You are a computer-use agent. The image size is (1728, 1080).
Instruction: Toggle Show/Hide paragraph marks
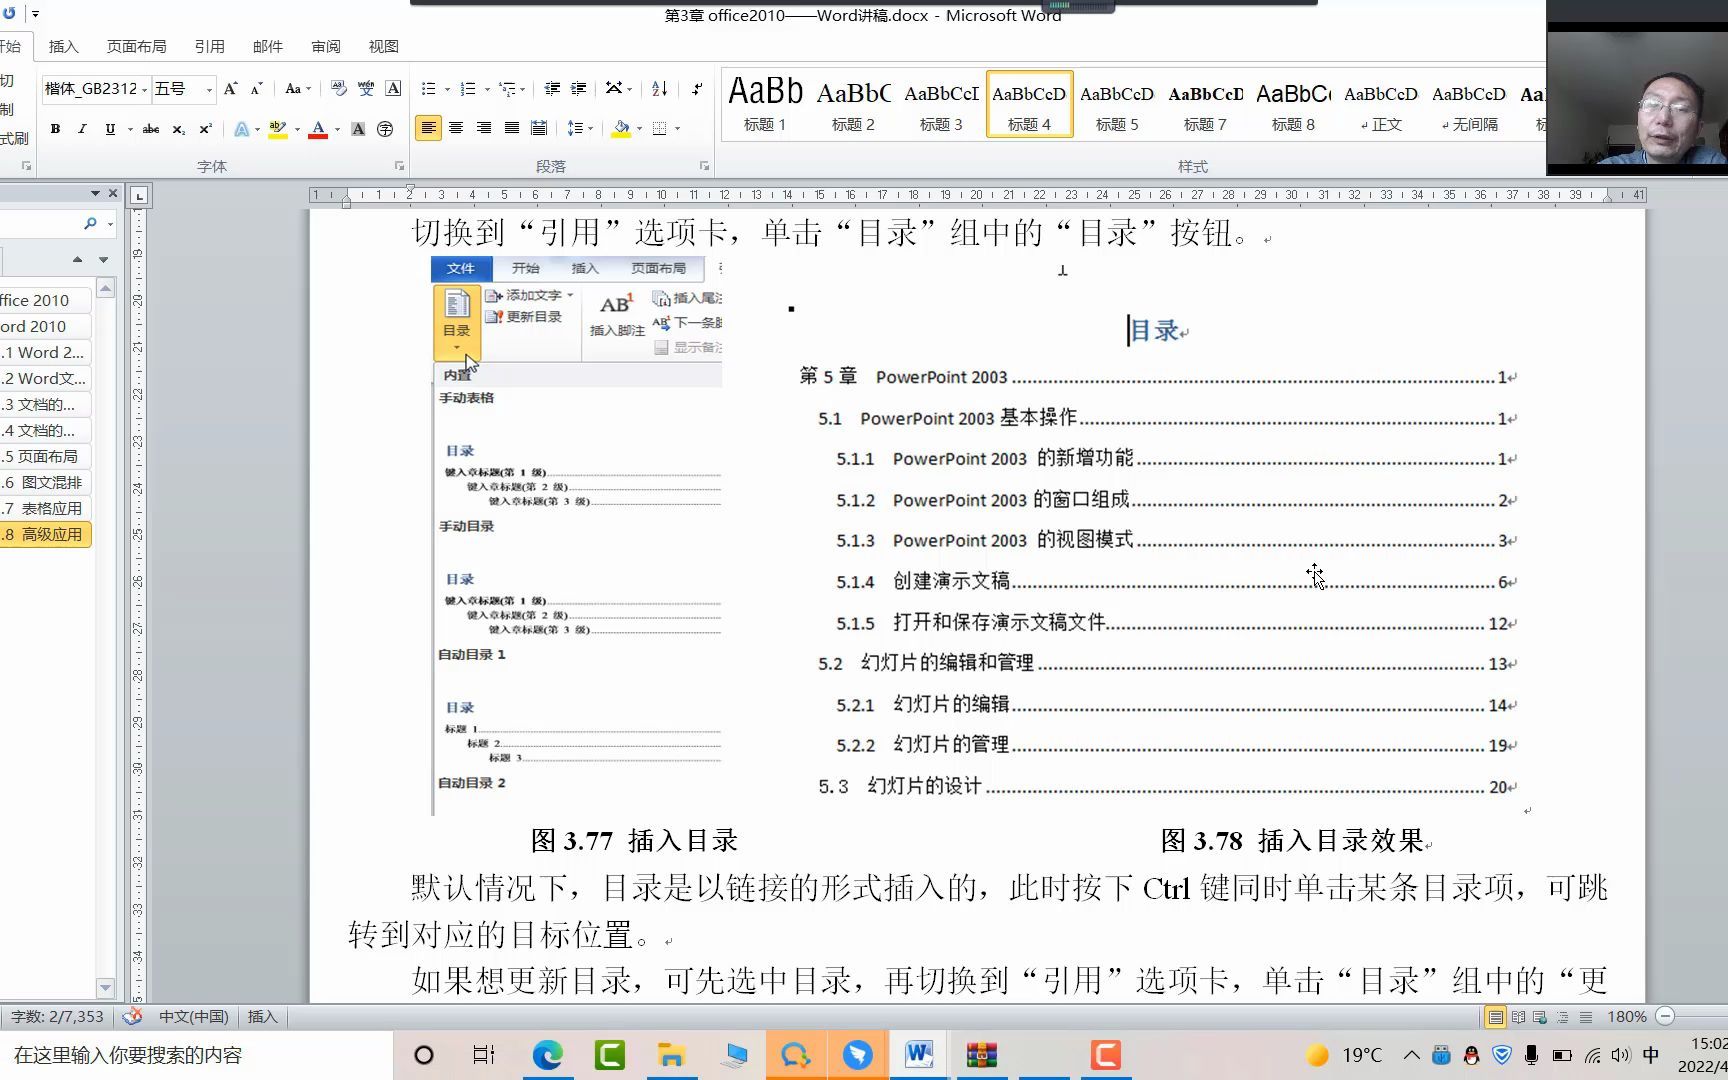(697, 89)
